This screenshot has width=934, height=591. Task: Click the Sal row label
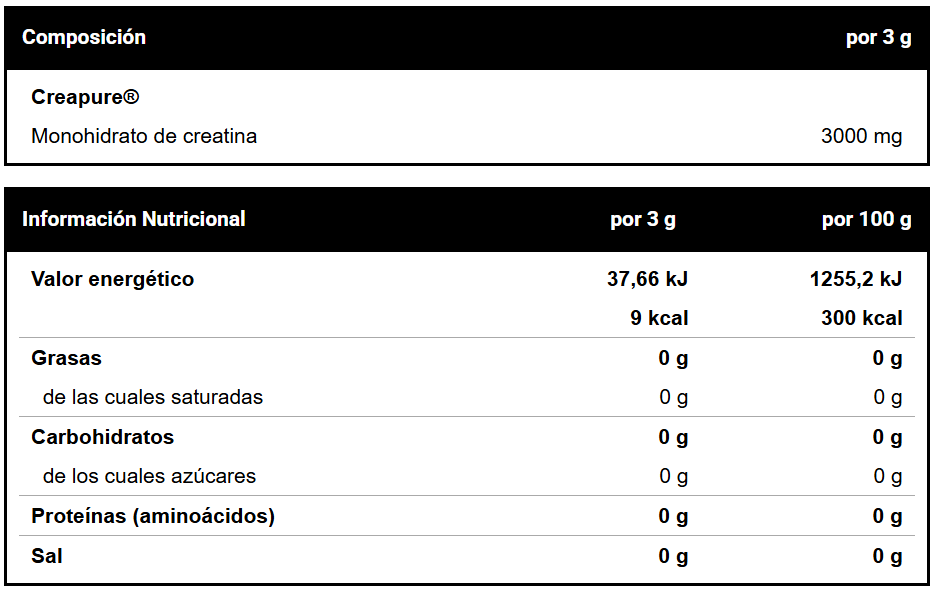47,556
